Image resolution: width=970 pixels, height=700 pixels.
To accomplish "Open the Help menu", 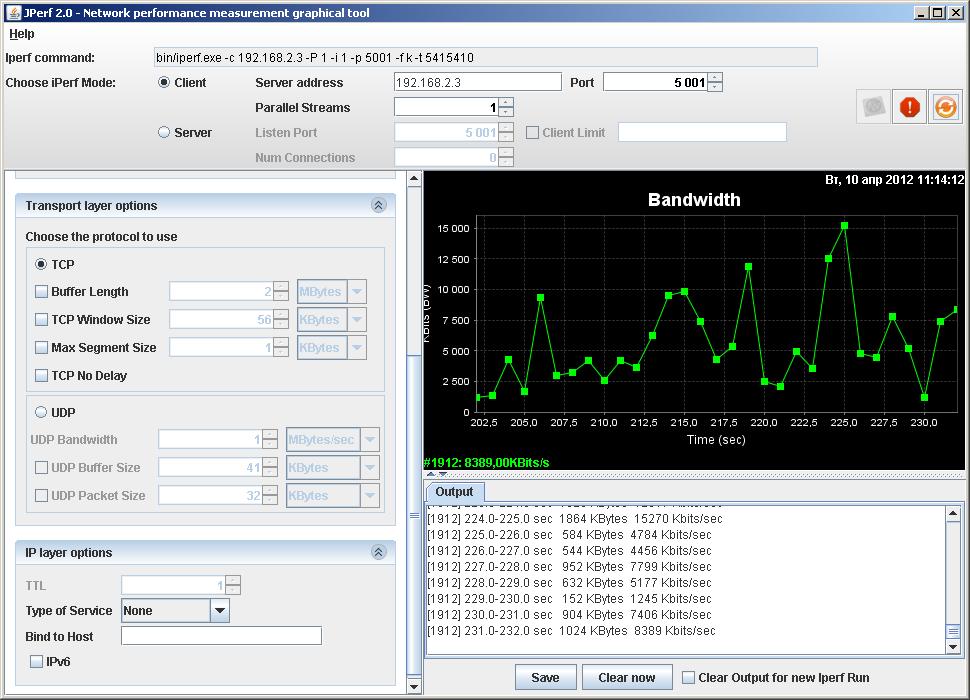I will tap(21, 34).
